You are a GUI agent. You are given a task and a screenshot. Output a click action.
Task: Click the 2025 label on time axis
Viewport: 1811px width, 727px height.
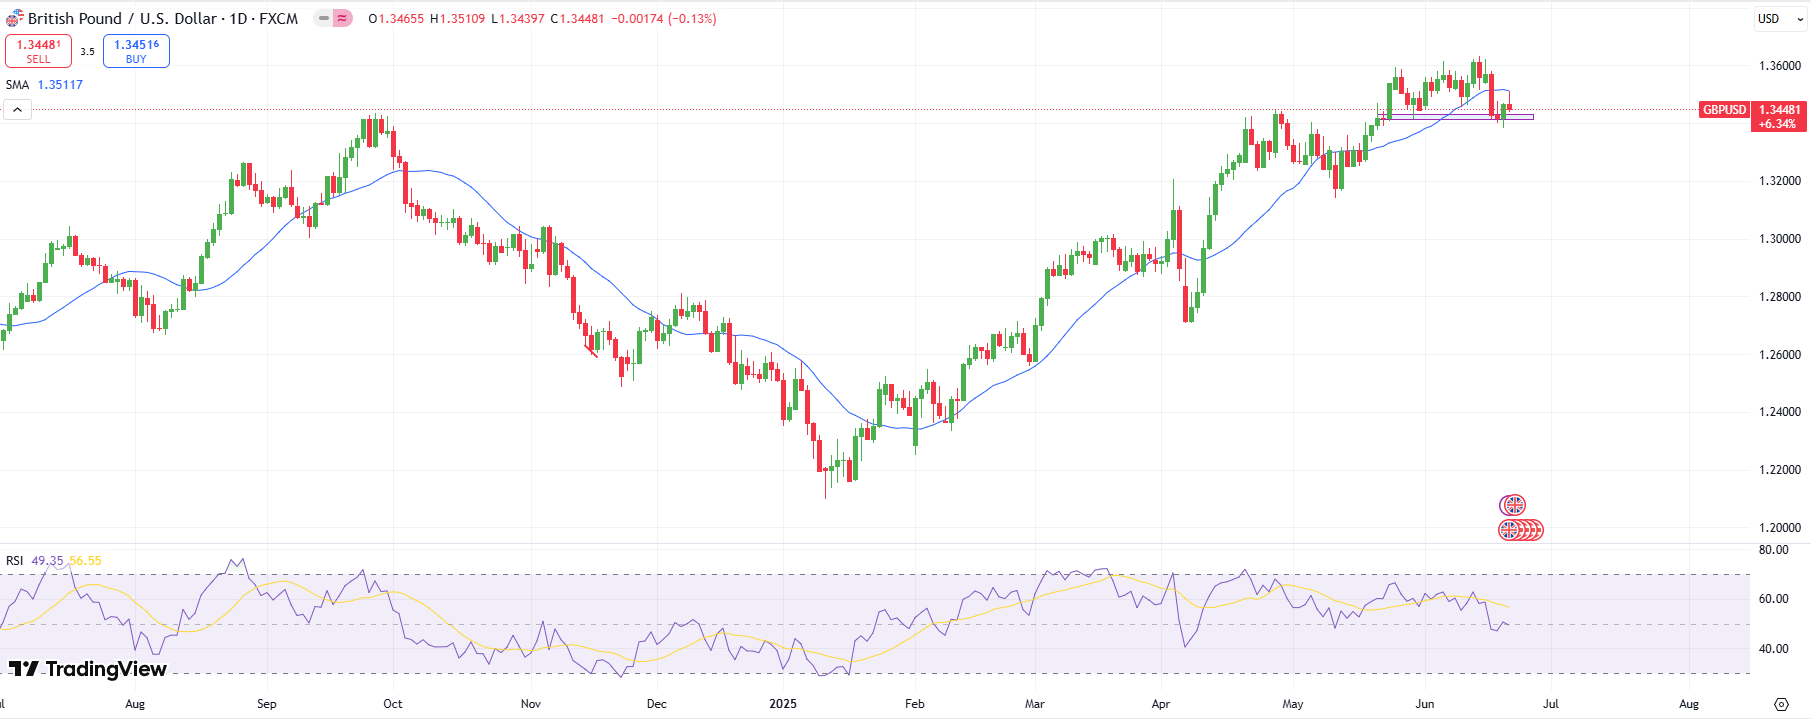click(x=783, y=704)
